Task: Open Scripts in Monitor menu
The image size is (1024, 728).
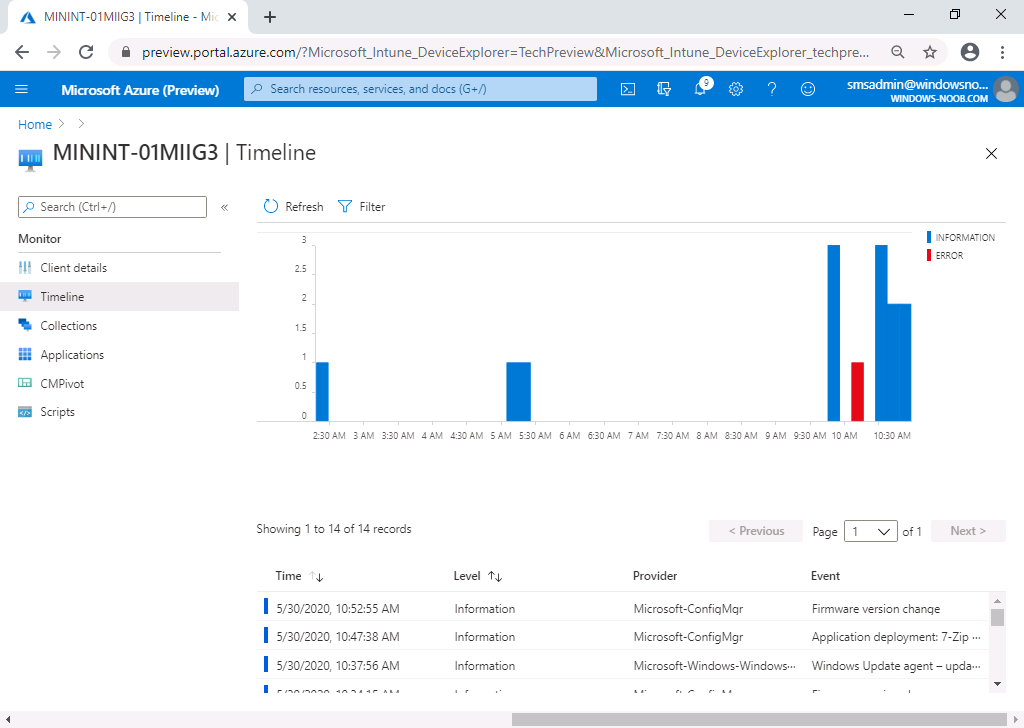Action: pyautogui.click(x=120, y=412)
